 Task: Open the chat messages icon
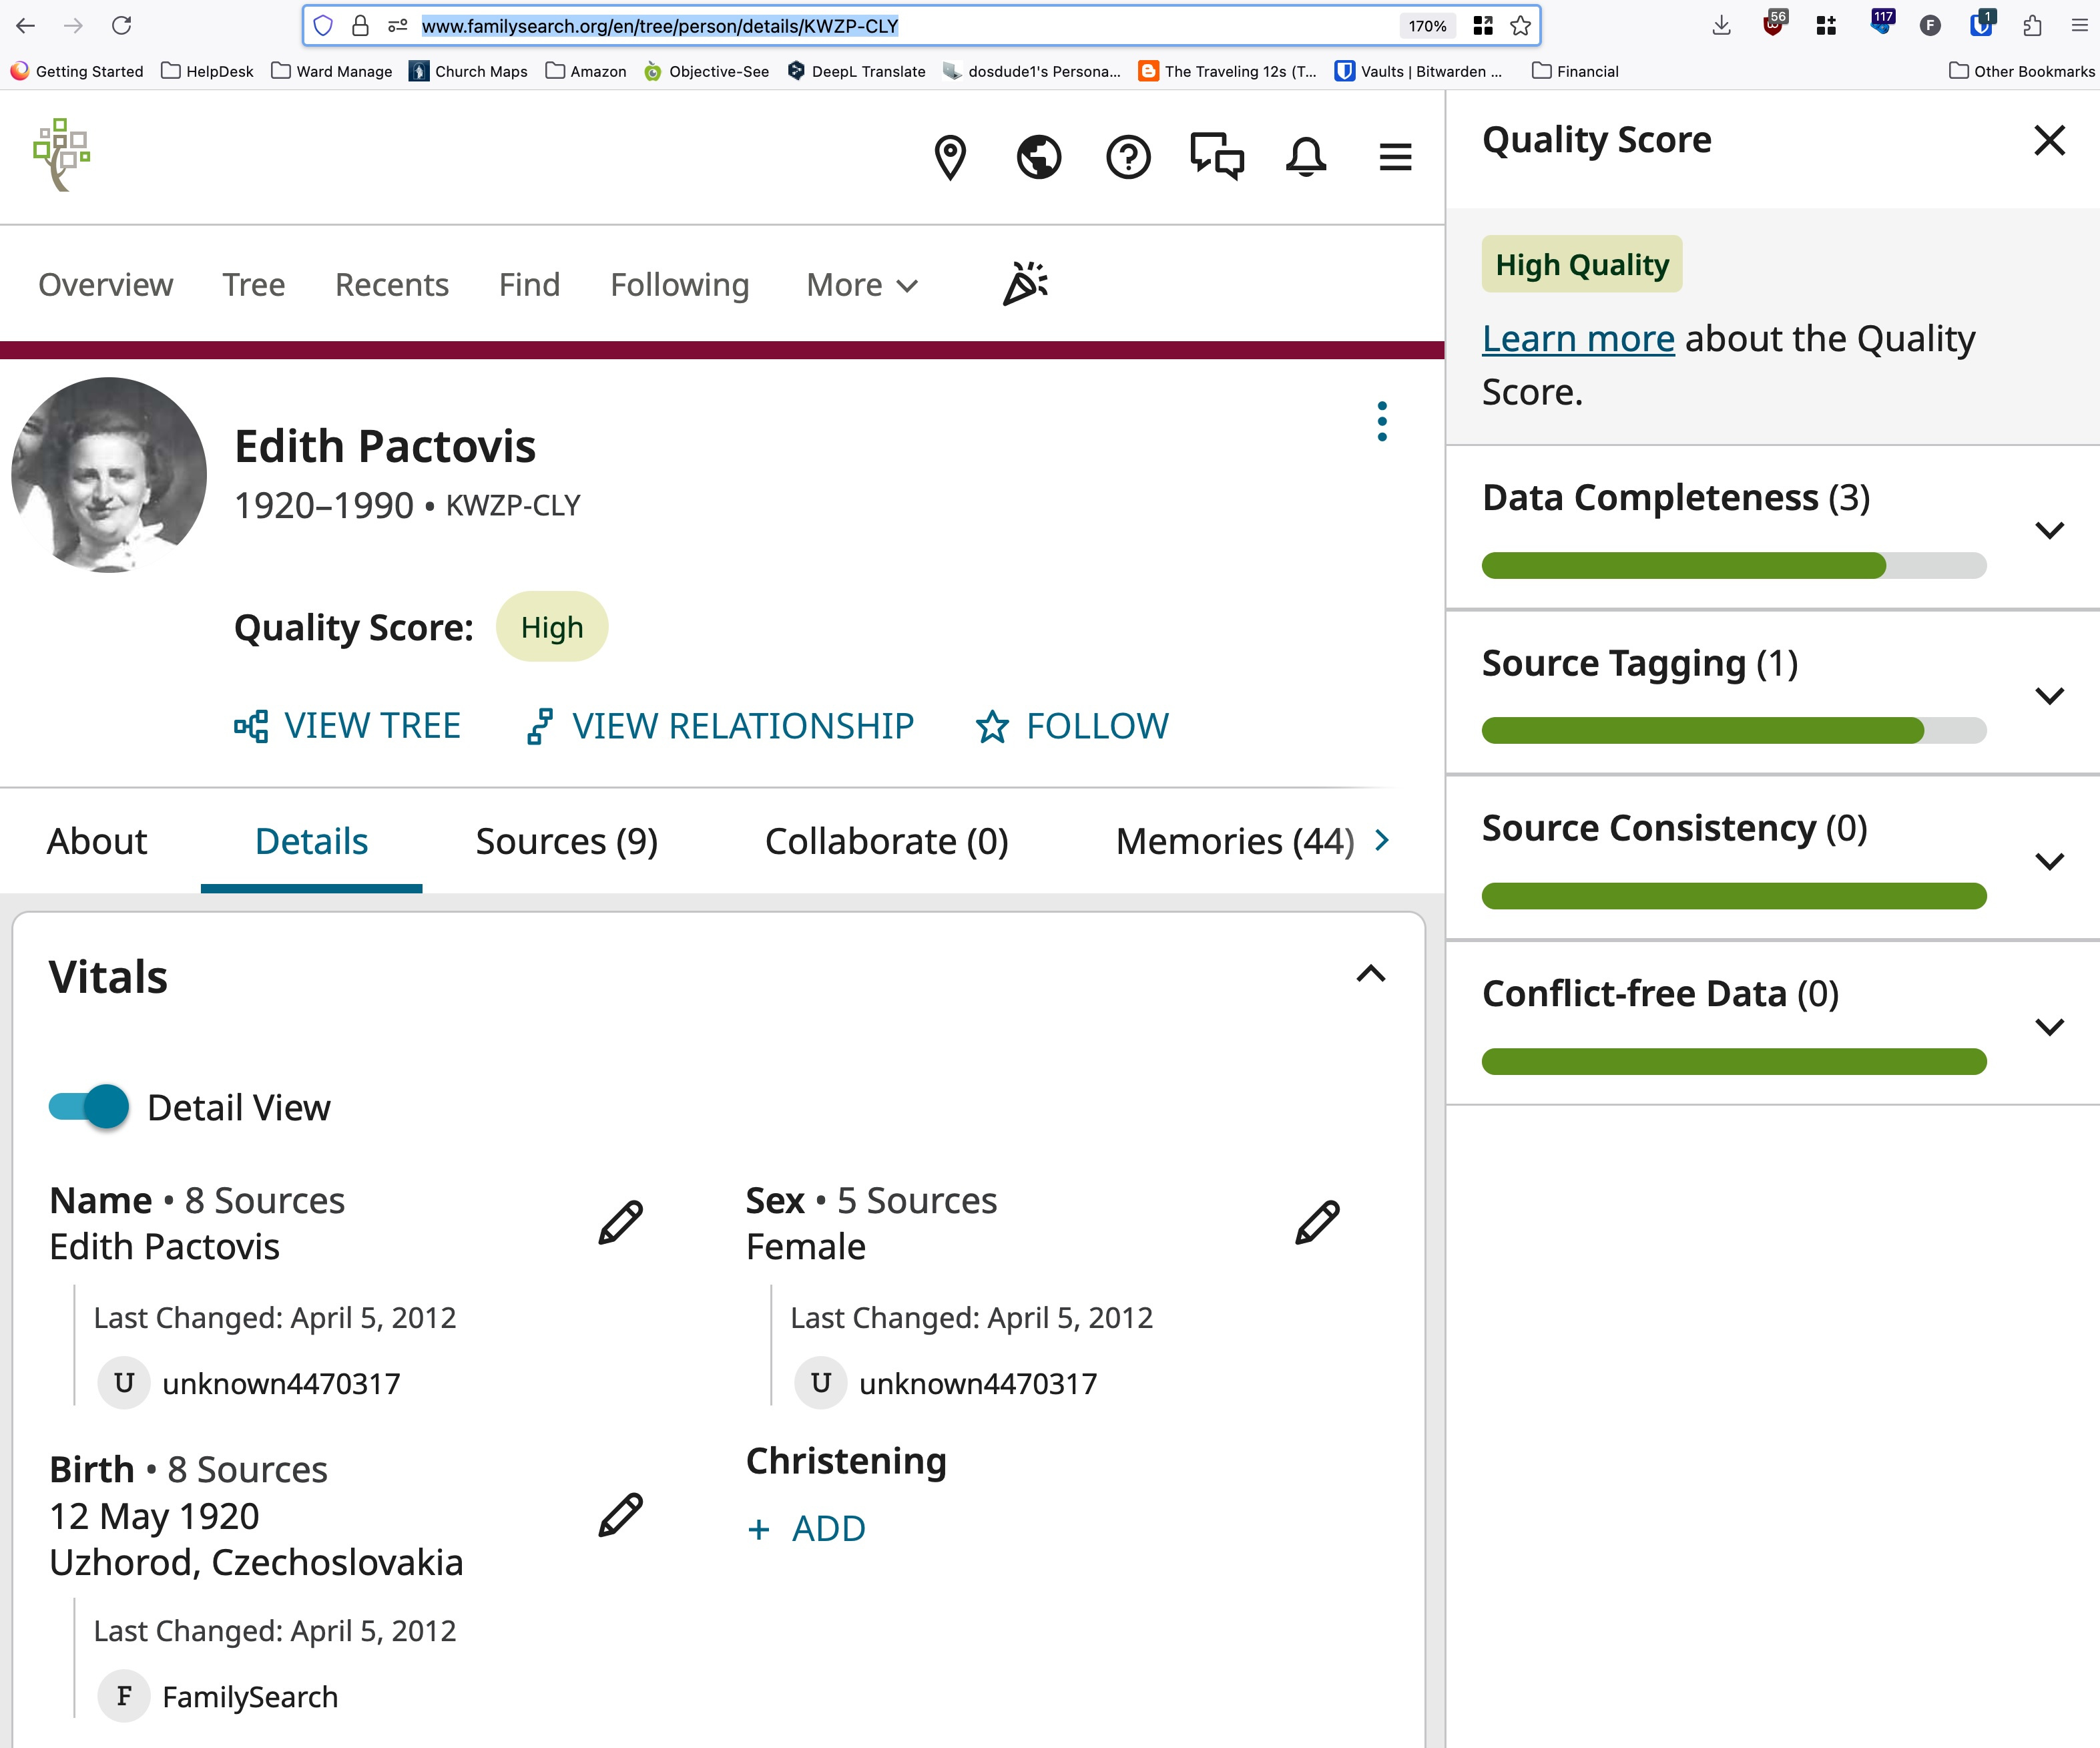1216,157
